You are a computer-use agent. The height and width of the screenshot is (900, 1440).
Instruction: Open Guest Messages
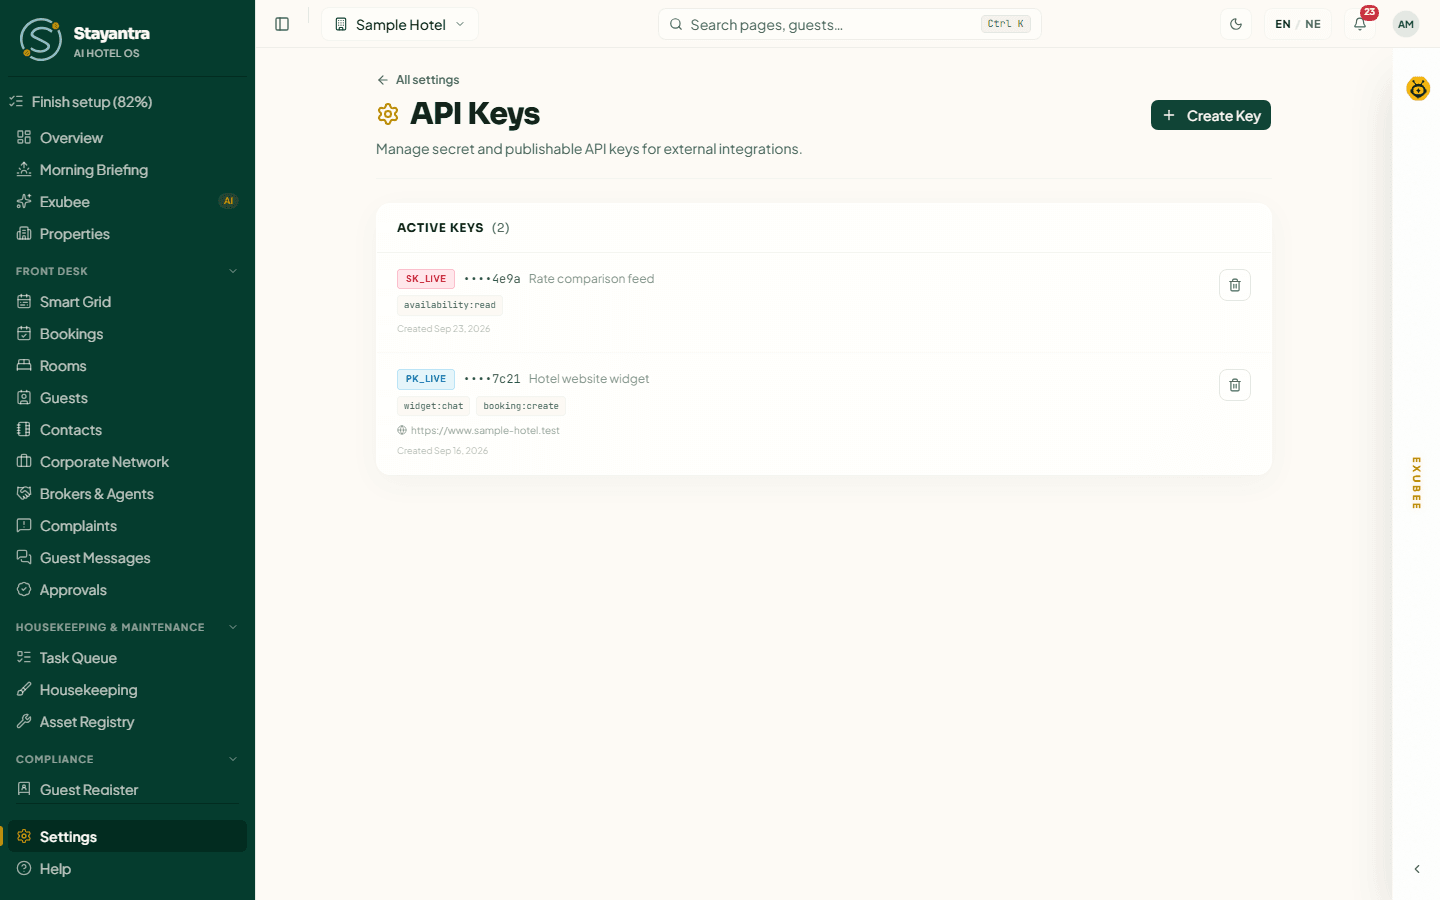[127, 558]
